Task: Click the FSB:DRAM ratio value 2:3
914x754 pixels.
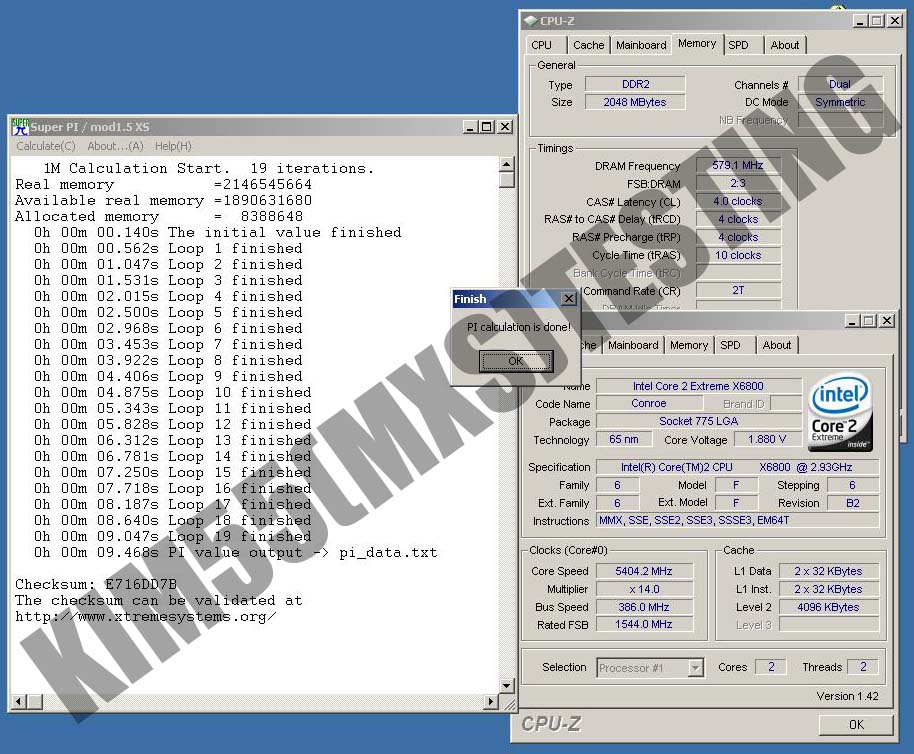Action: click(738, 184)
